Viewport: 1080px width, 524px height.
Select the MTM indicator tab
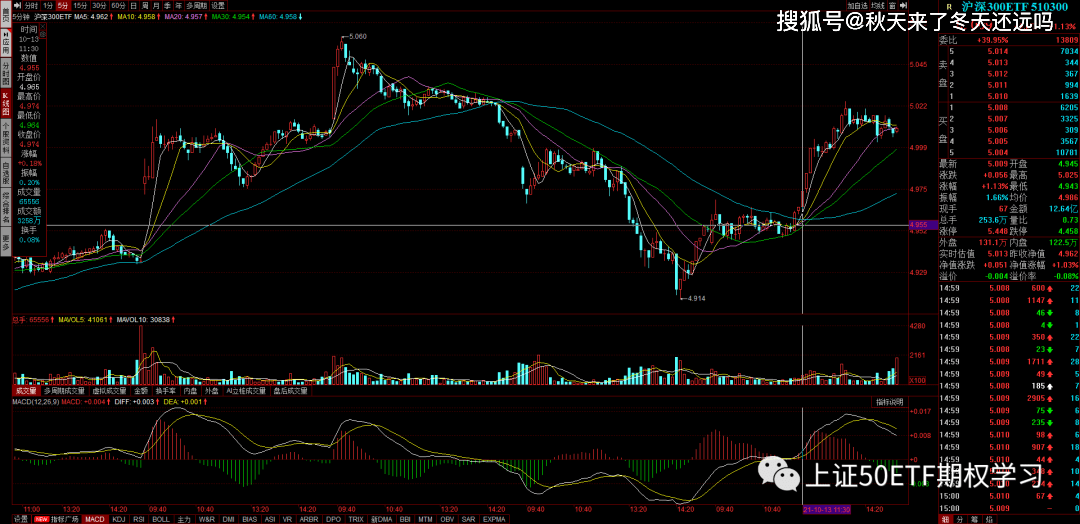coord(426,519)
